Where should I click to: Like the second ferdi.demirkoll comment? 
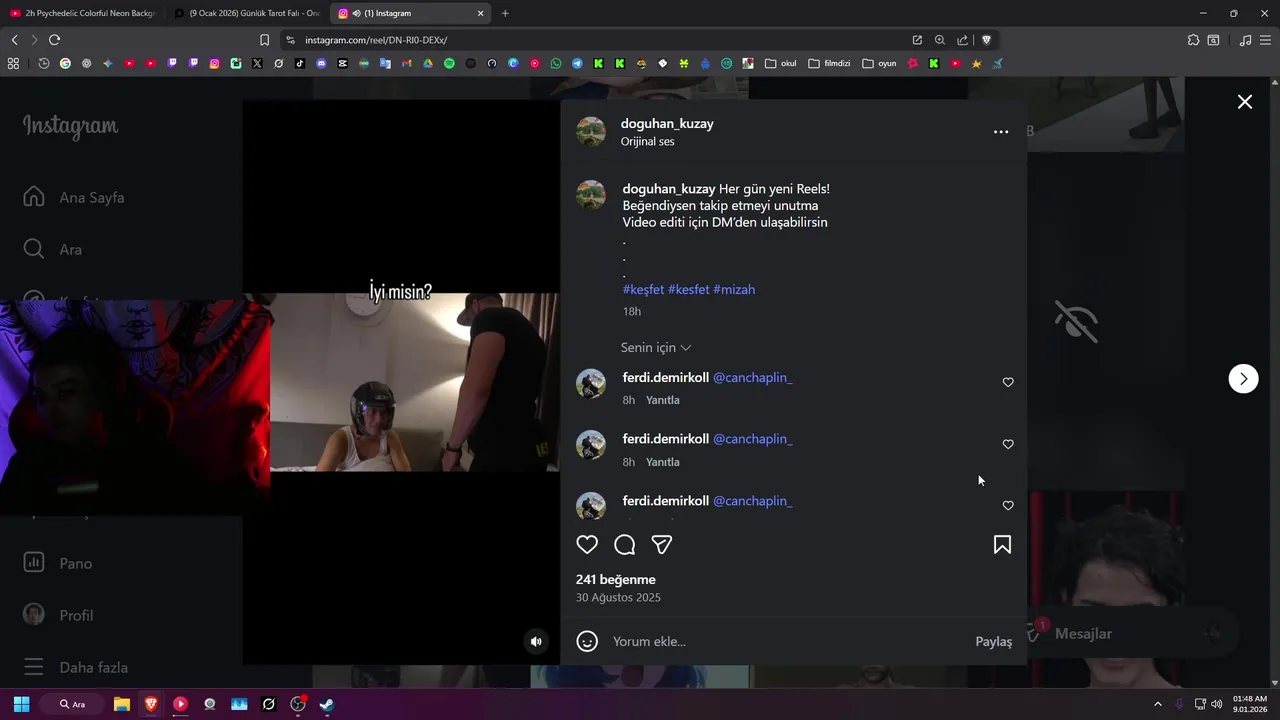point(1008,444)
